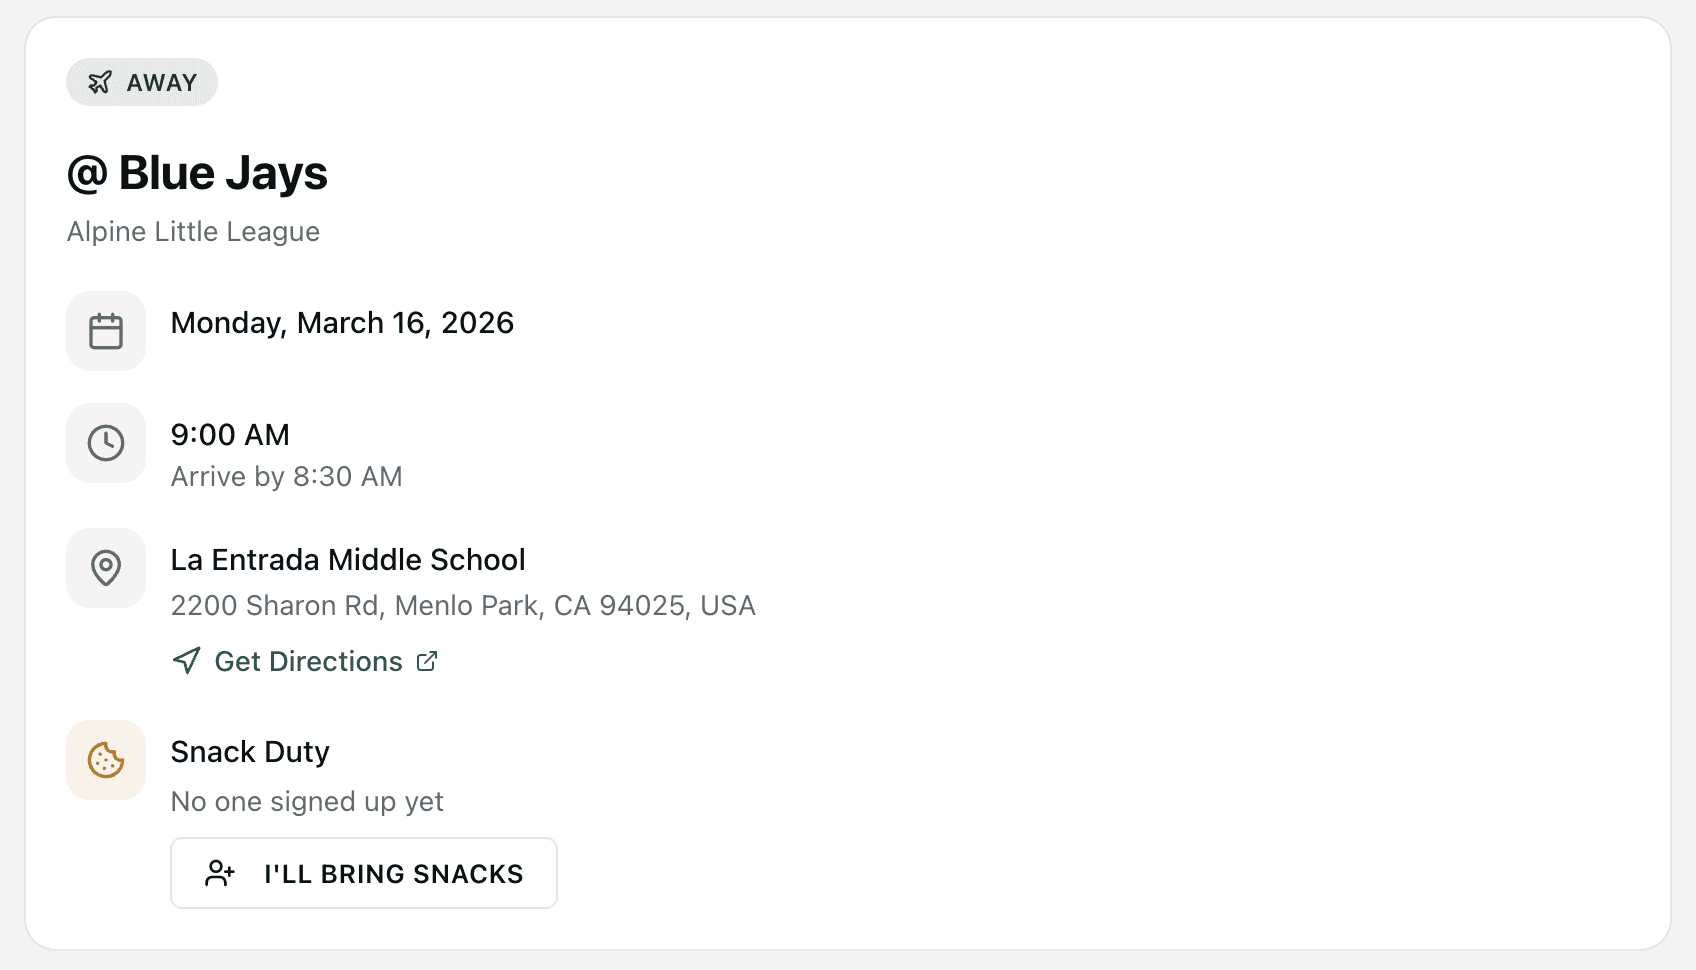Click the No one signed up yet text
This screenshot has width=1696, height=970.
point(307,802)
